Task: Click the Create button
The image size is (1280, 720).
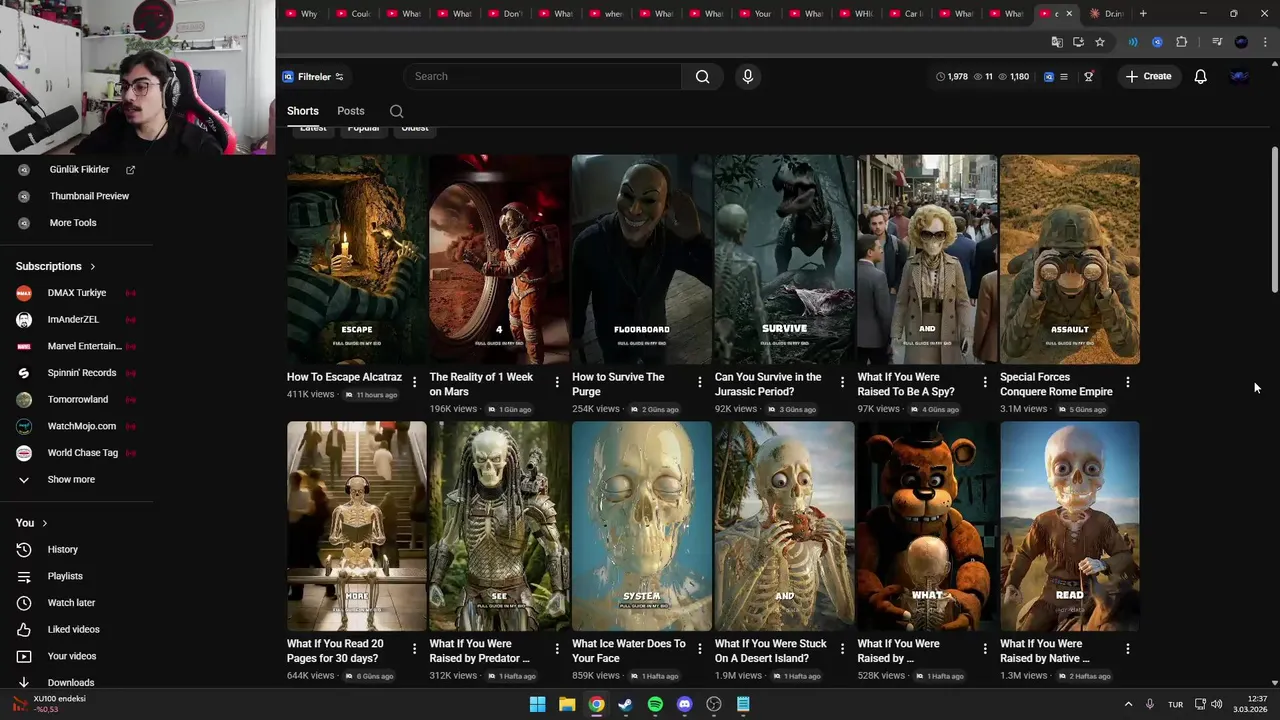Action: click(x=1148, y=76)
